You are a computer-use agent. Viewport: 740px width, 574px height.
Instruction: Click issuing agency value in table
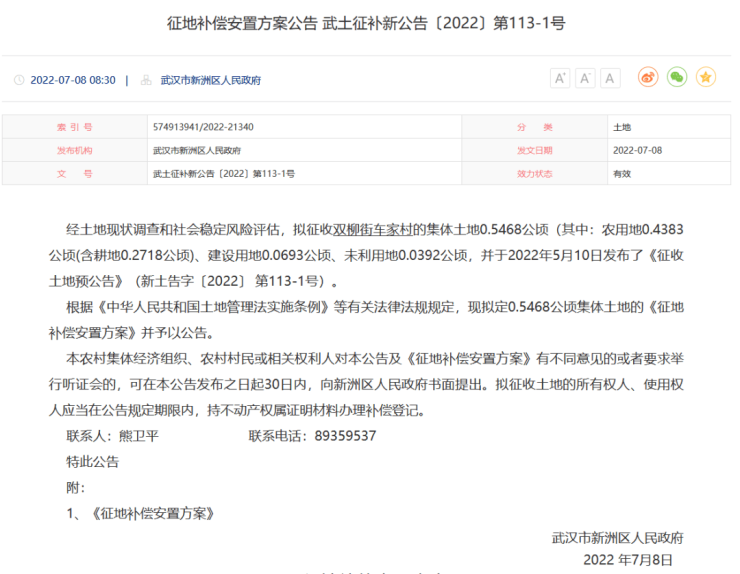197,150
